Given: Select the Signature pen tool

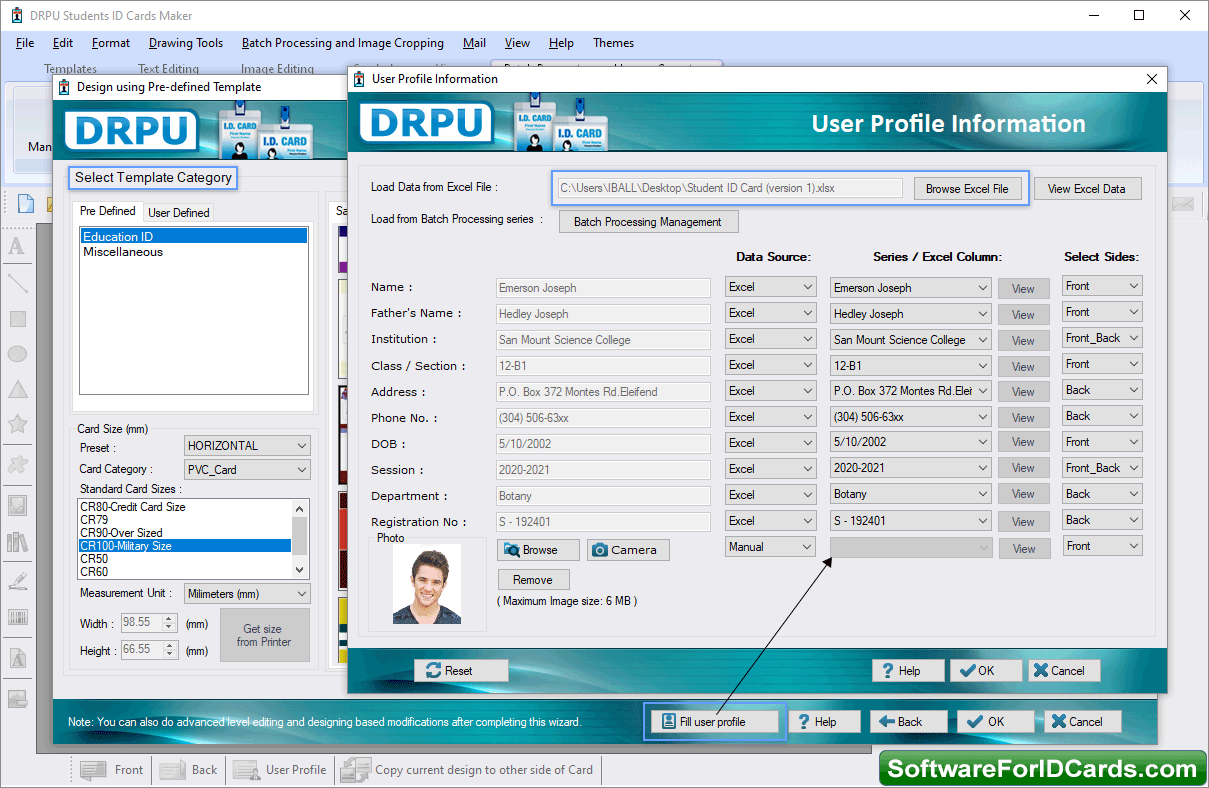Looking at the screenshot, I should tap(17, 580).
